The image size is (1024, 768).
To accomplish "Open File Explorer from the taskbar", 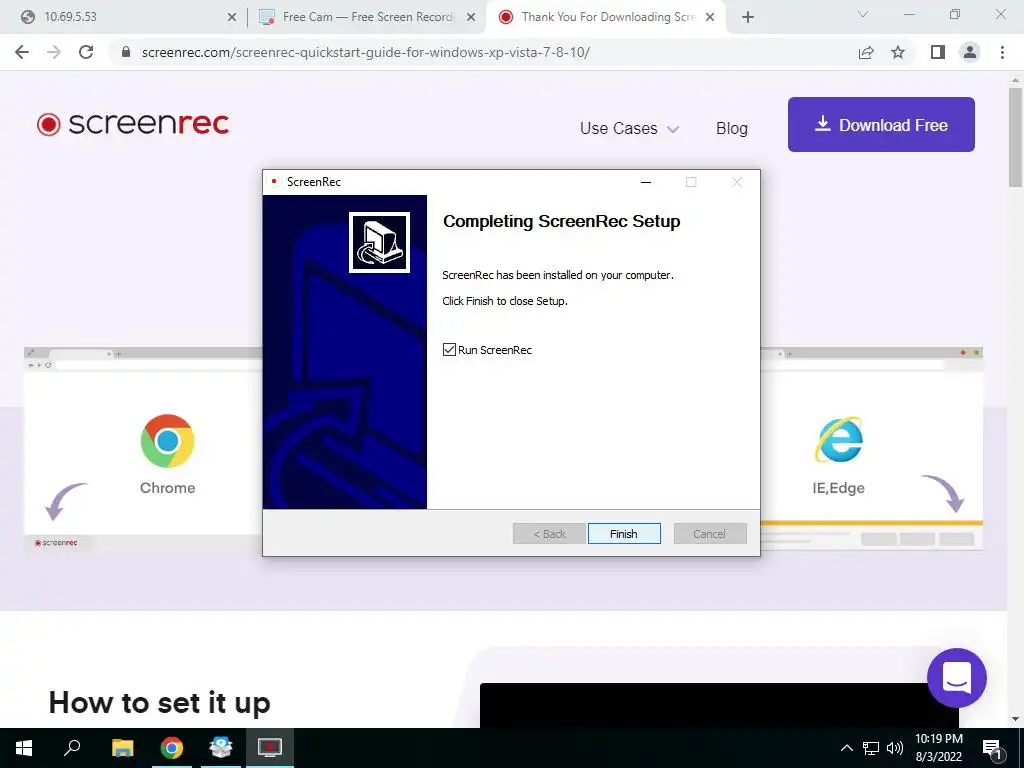I will 122,748.
